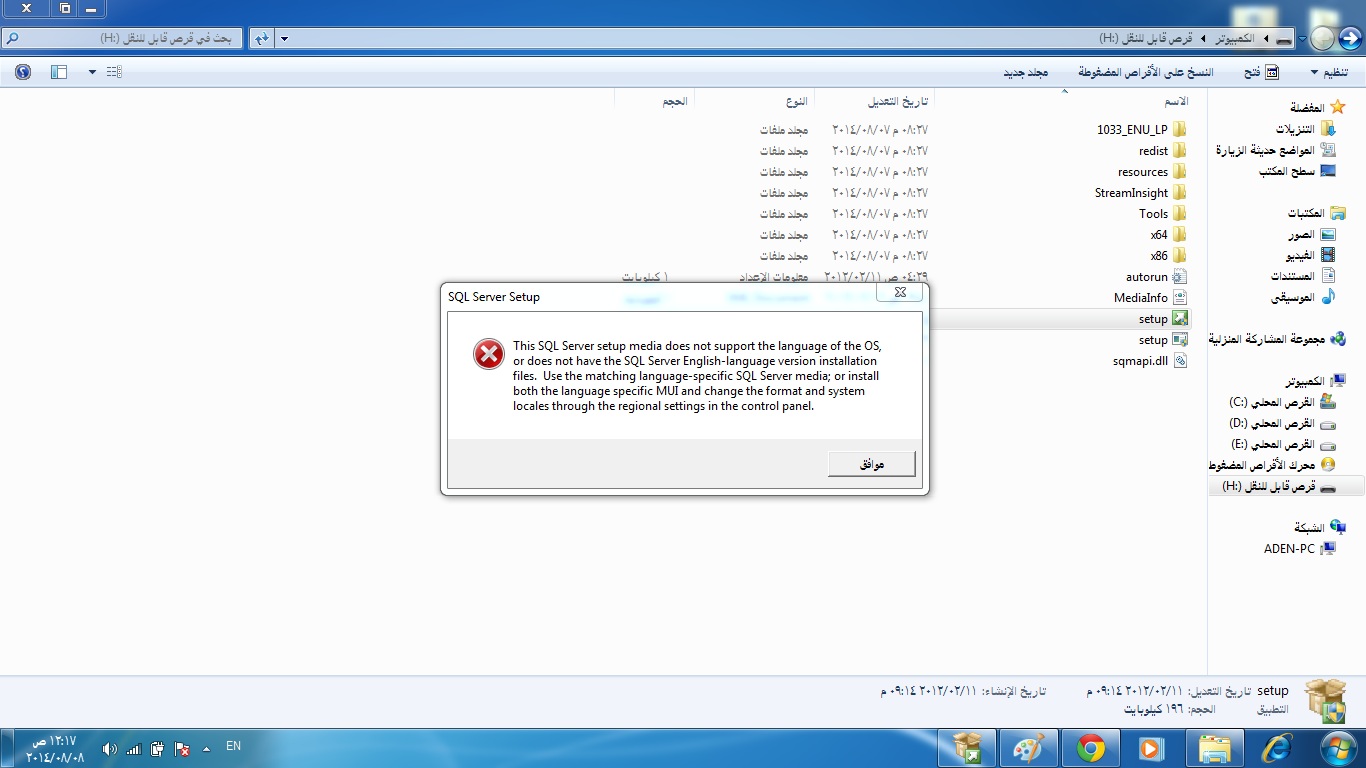Click الكمبيوتر in the address breadcrumb
The image size is (1366, 768).
pyautogui.click(x=1235, y=38)
